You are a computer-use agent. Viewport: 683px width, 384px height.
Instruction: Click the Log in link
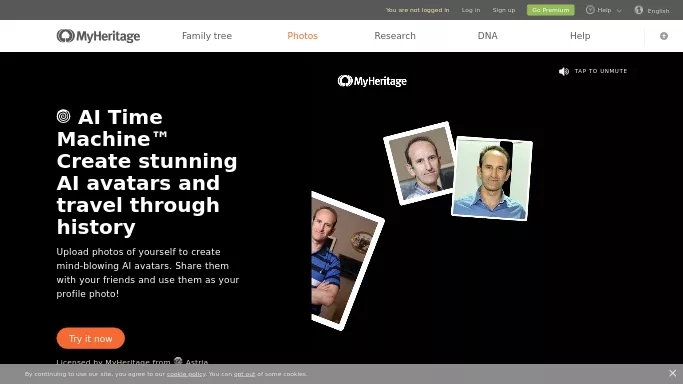[471, 10]
